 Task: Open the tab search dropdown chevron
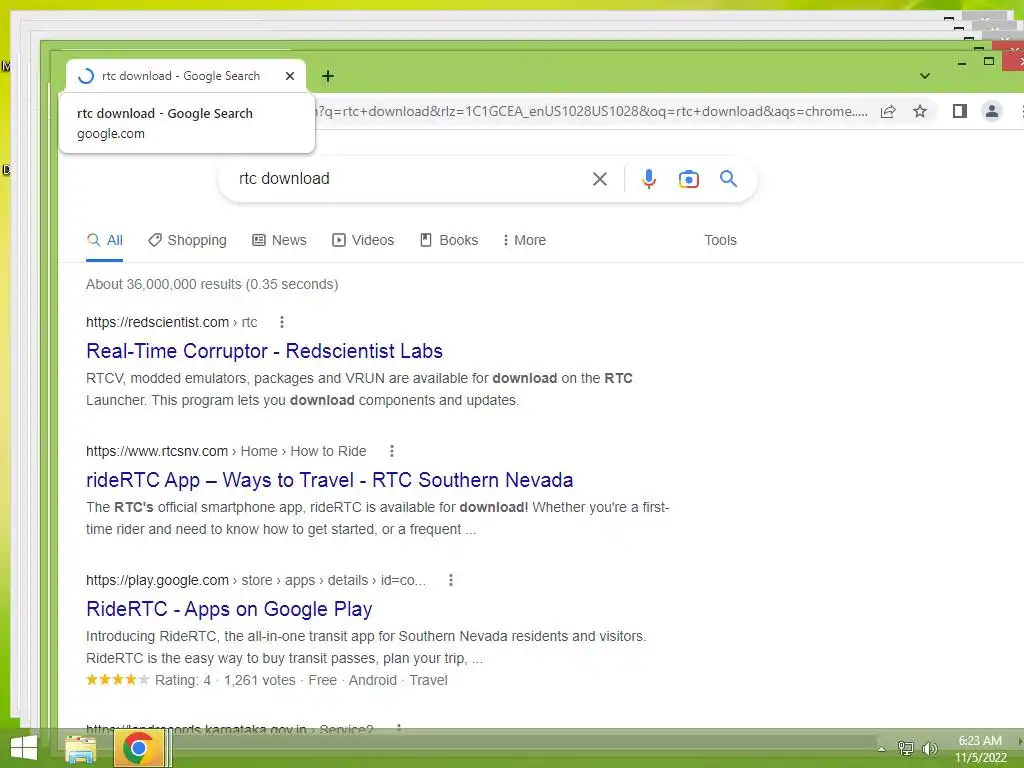(x=925, y=76)
